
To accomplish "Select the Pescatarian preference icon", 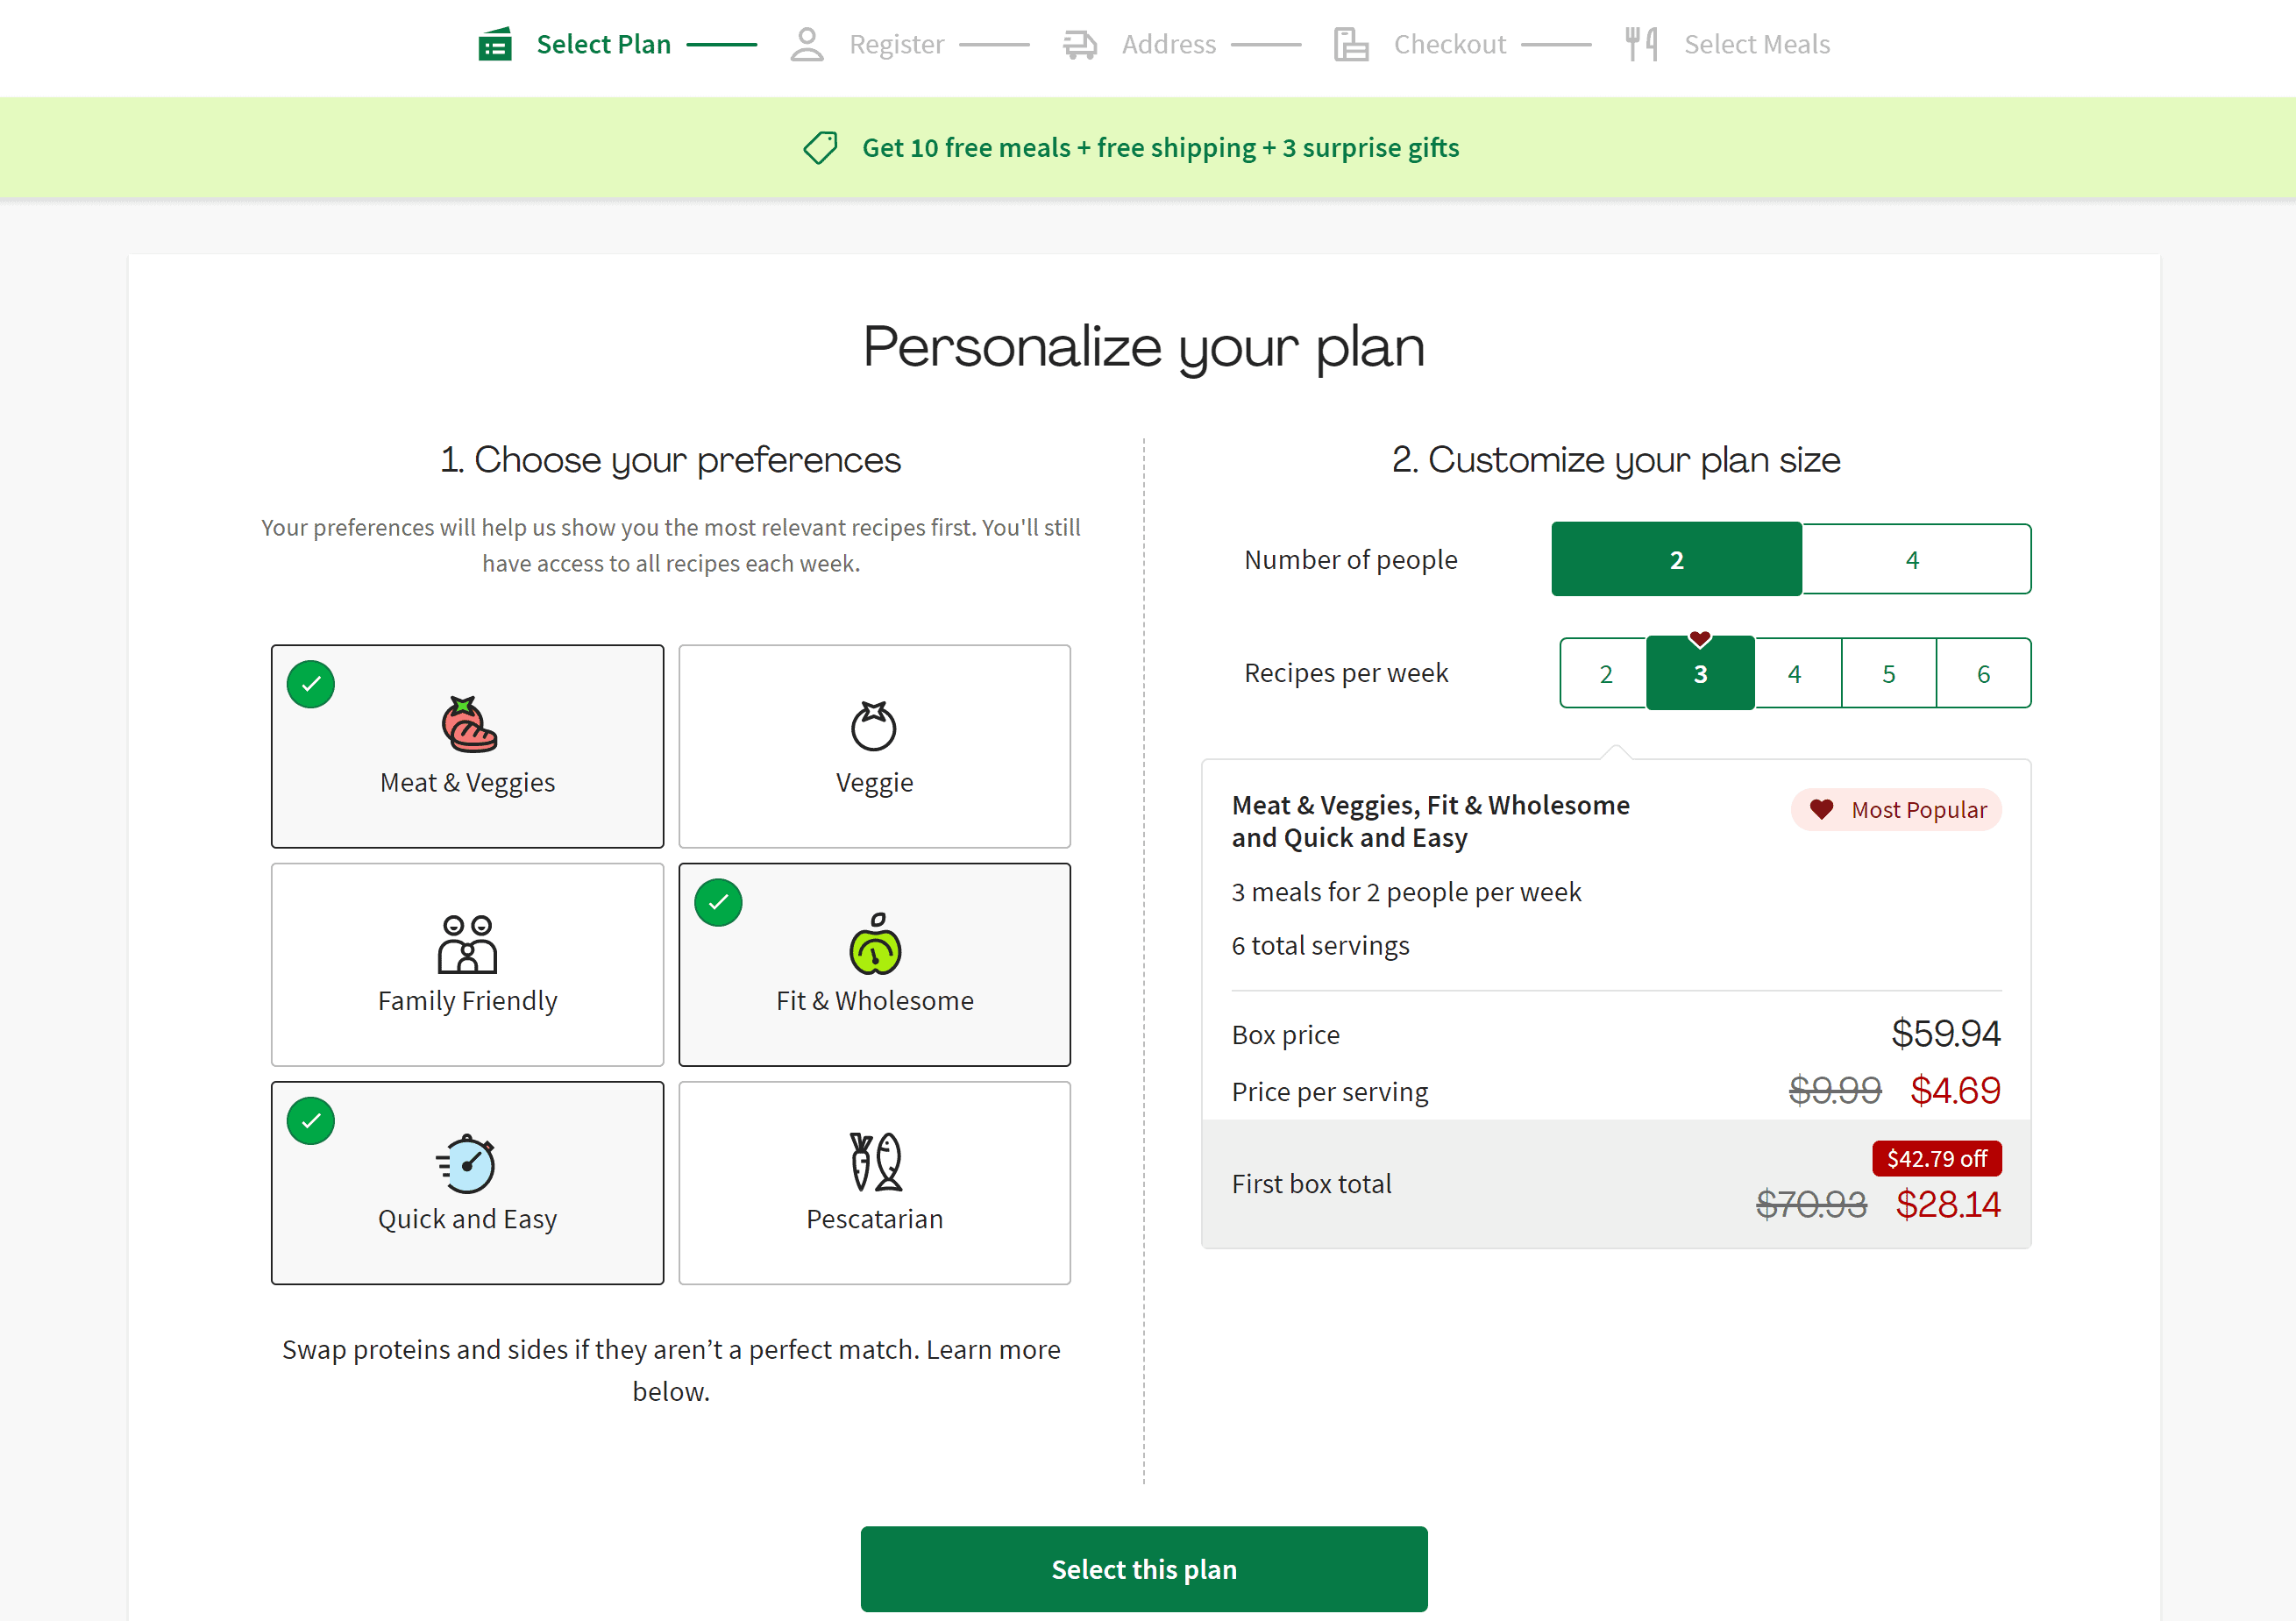I will (873, 1160).
